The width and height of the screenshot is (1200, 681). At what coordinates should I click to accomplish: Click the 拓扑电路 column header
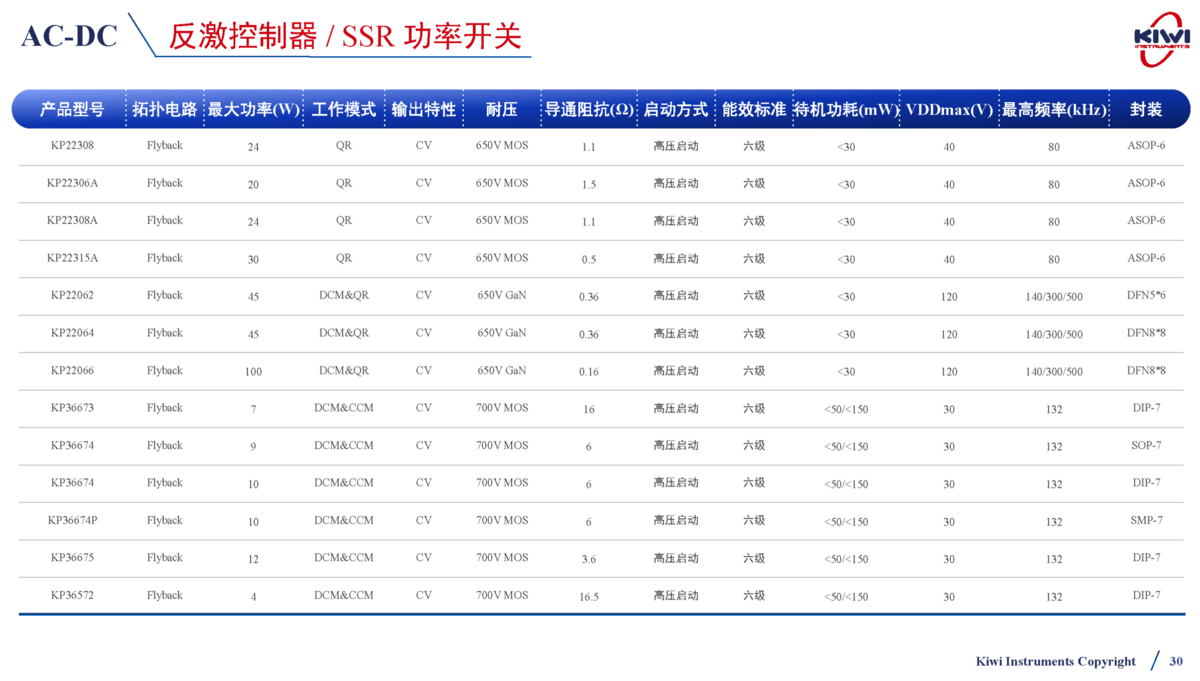(164, 109)
